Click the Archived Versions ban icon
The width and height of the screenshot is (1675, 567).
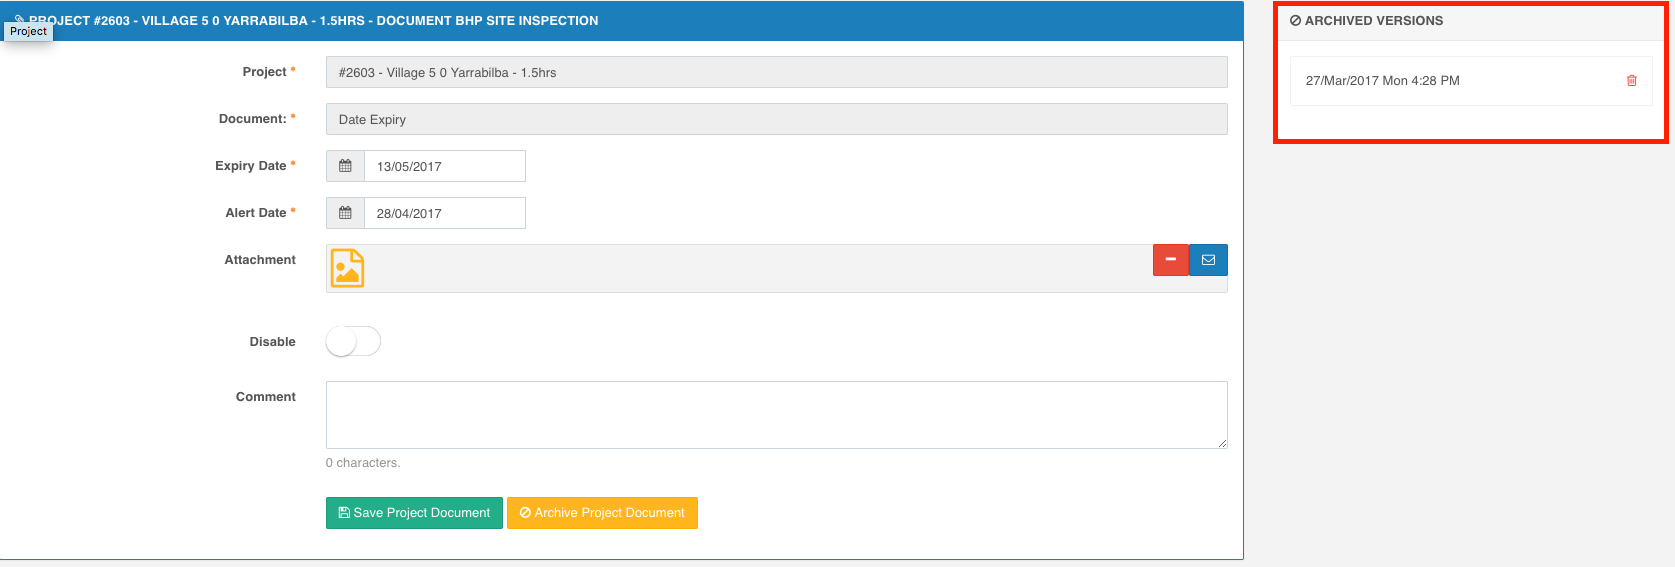click(1295, 21)
